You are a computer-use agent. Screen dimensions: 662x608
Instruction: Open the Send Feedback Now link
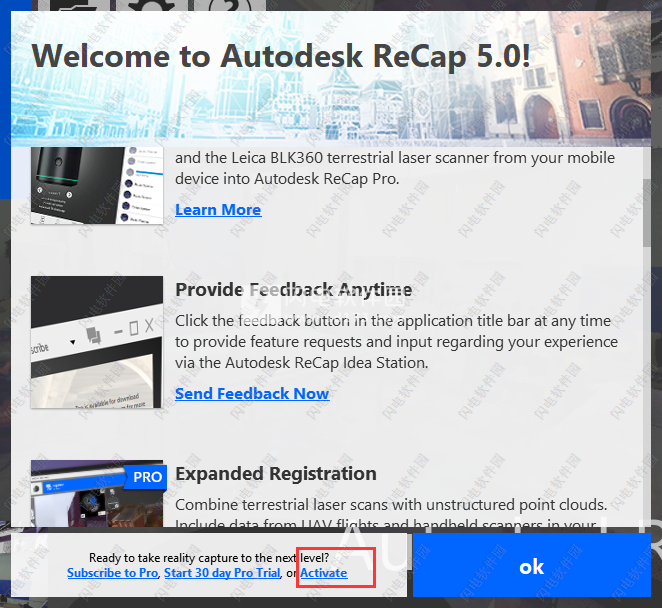[x=252, y=394]
